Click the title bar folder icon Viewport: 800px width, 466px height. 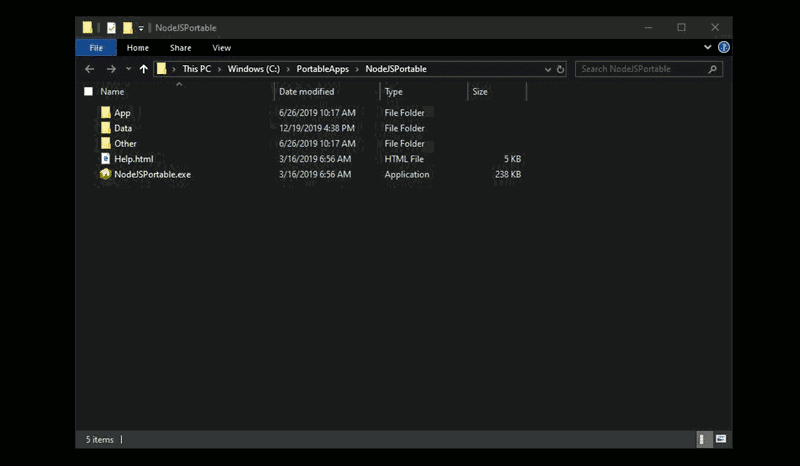(88, 27)
